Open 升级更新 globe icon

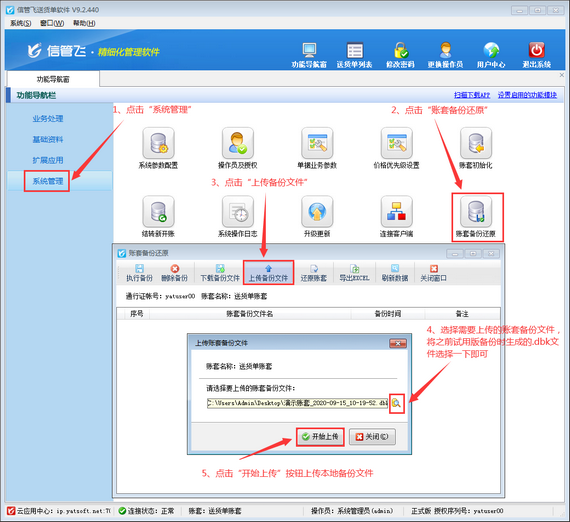[x=317, y=212]
